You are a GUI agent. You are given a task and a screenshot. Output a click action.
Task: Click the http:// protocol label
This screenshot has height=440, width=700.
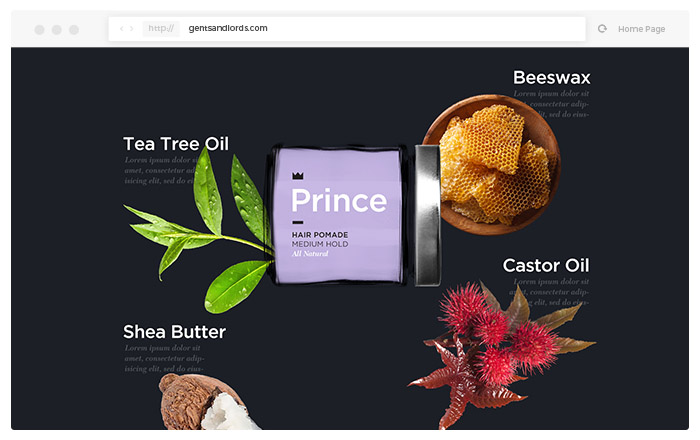[x=161, y=29]
